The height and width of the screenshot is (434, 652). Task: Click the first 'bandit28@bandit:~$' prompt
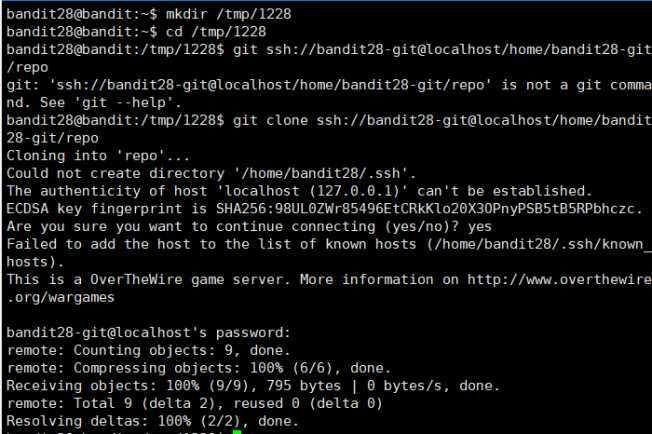pyautogui.click(x=82, y=14)
